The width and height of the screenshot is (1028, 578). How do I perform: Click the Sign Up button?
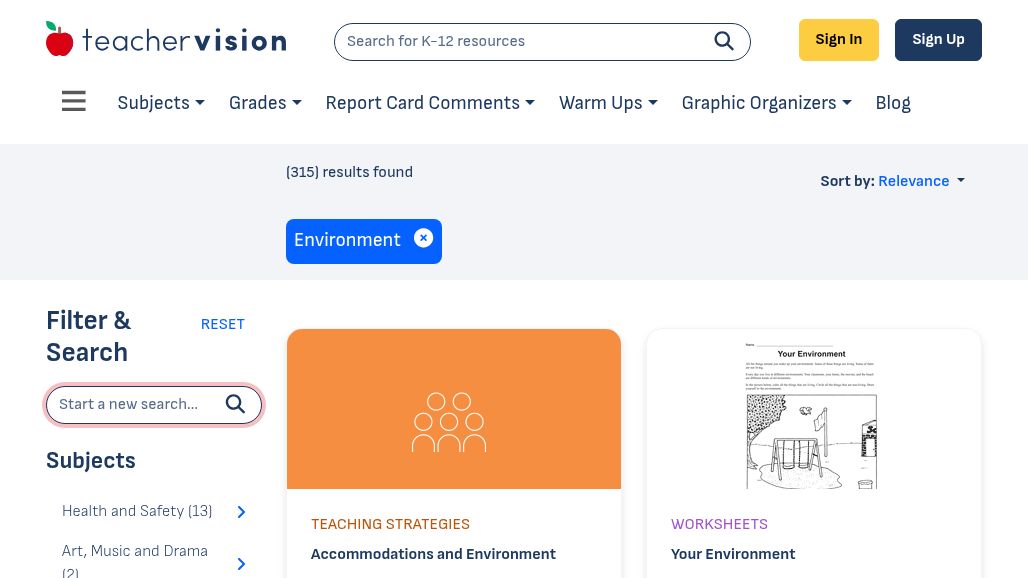coord(937,39)
